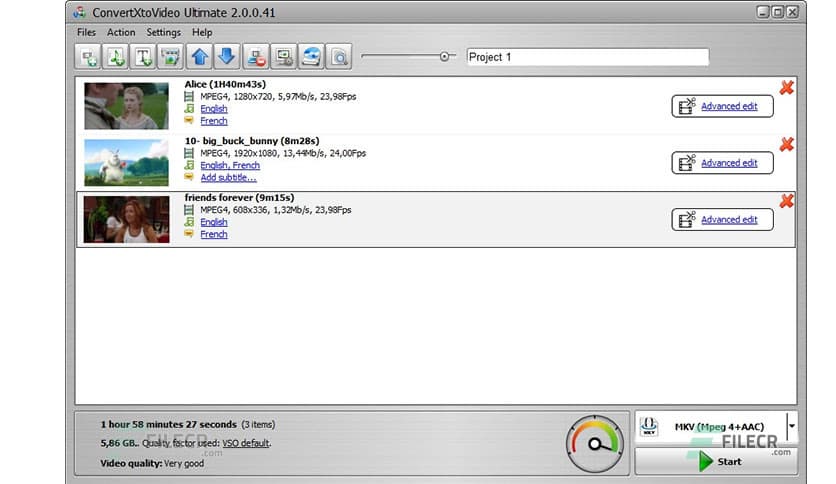Click English, French audio link for big_buck_bunny
Image resolution: width=836 pixels, height=484 pixels.
230,165
